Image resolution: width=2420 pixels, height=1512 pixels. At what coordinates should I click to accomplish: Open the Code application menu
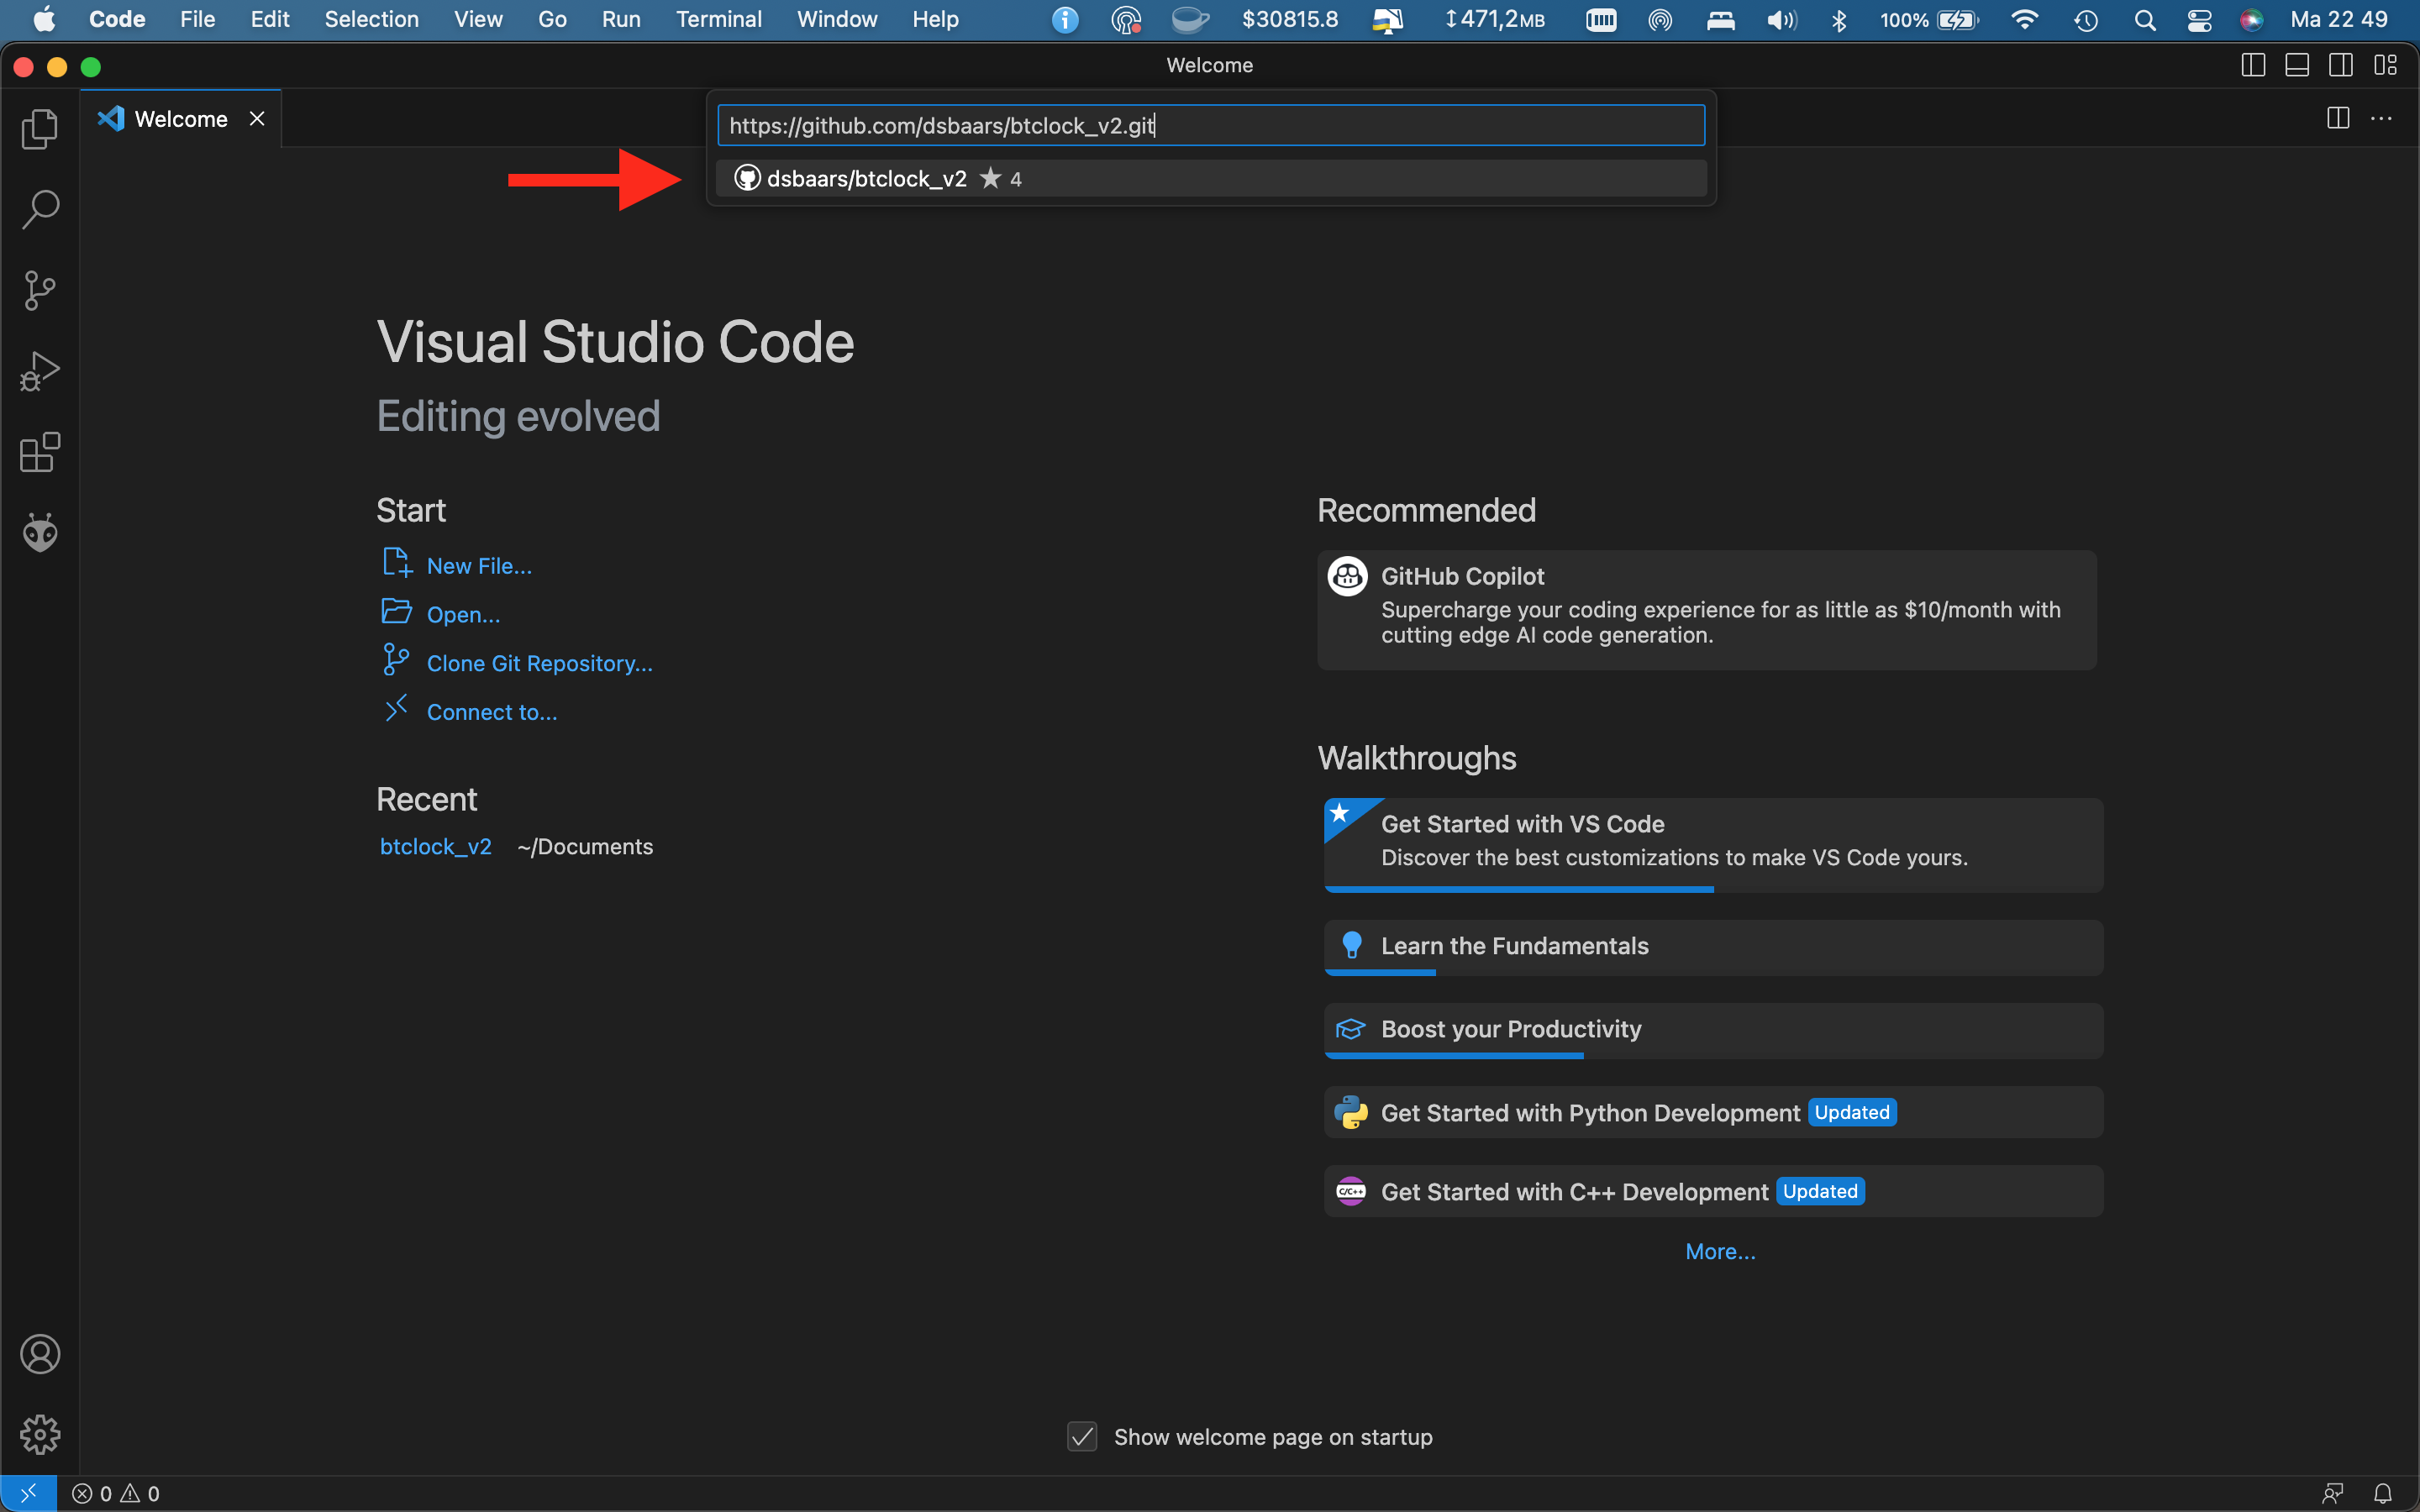(117, 19)
